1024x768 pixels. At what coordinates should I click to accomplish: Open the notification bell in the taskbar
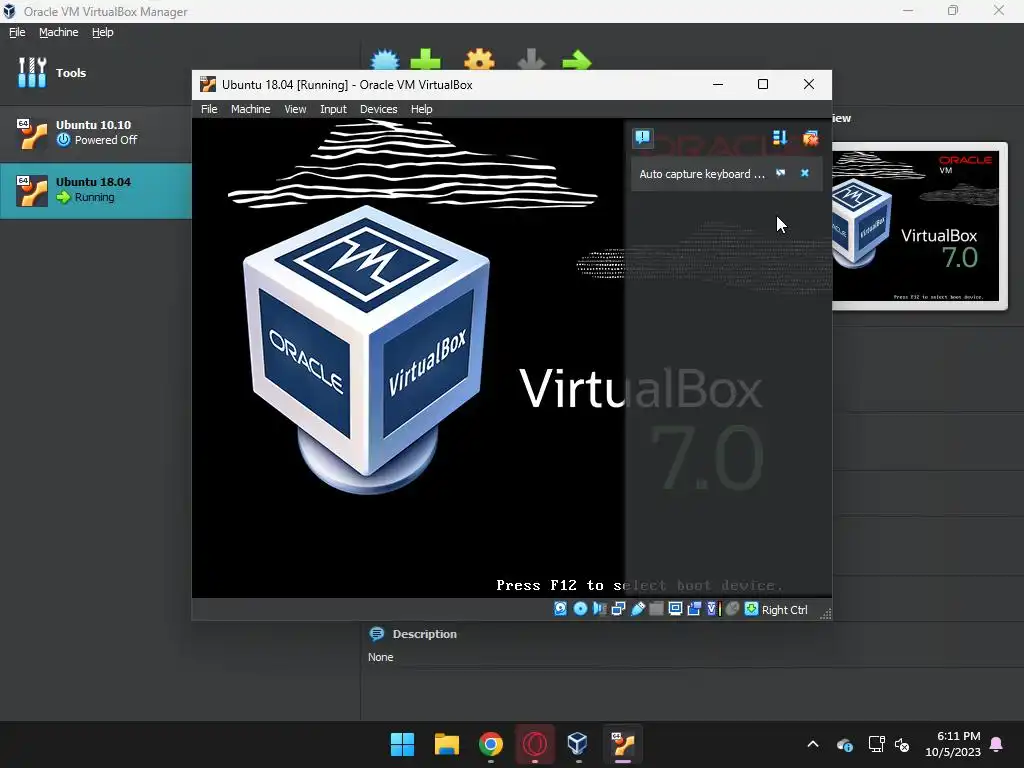point(997,744)
